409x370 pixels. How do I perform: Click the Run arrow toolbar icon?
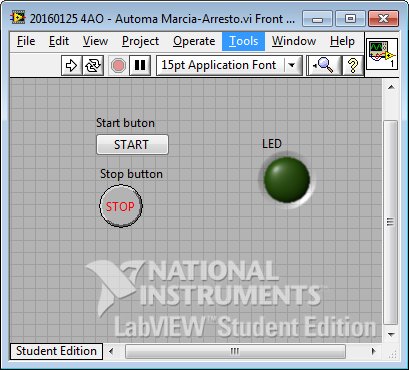[71, 65]
